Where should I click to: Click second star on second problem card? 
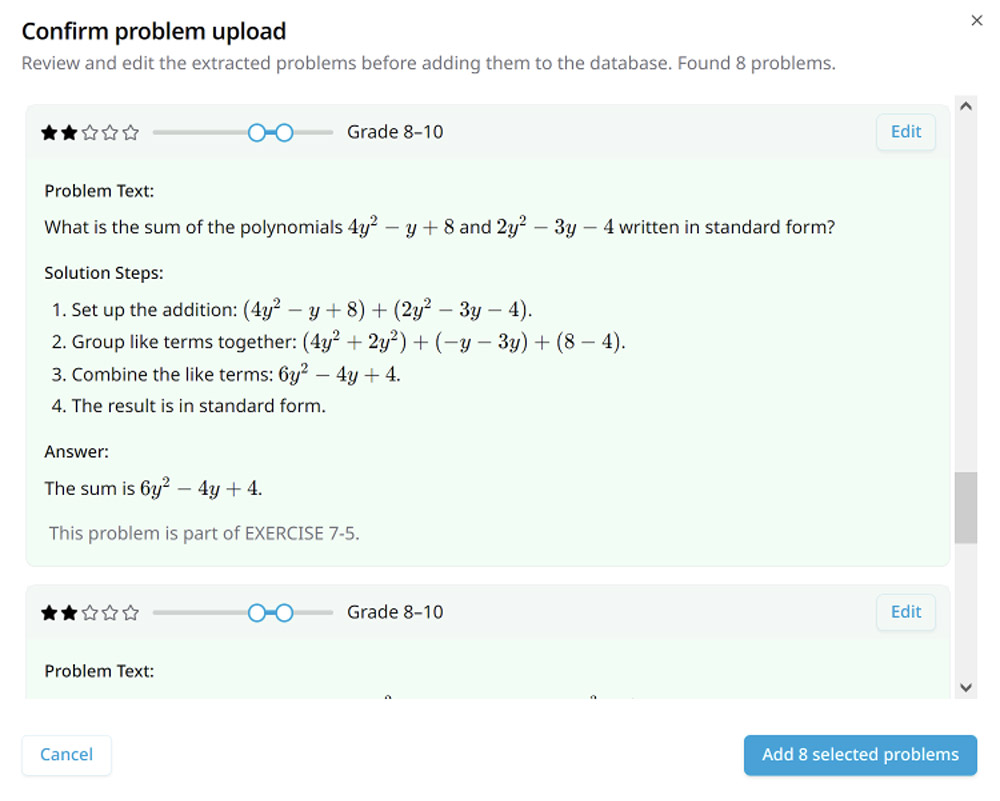[x=69, y=613]
